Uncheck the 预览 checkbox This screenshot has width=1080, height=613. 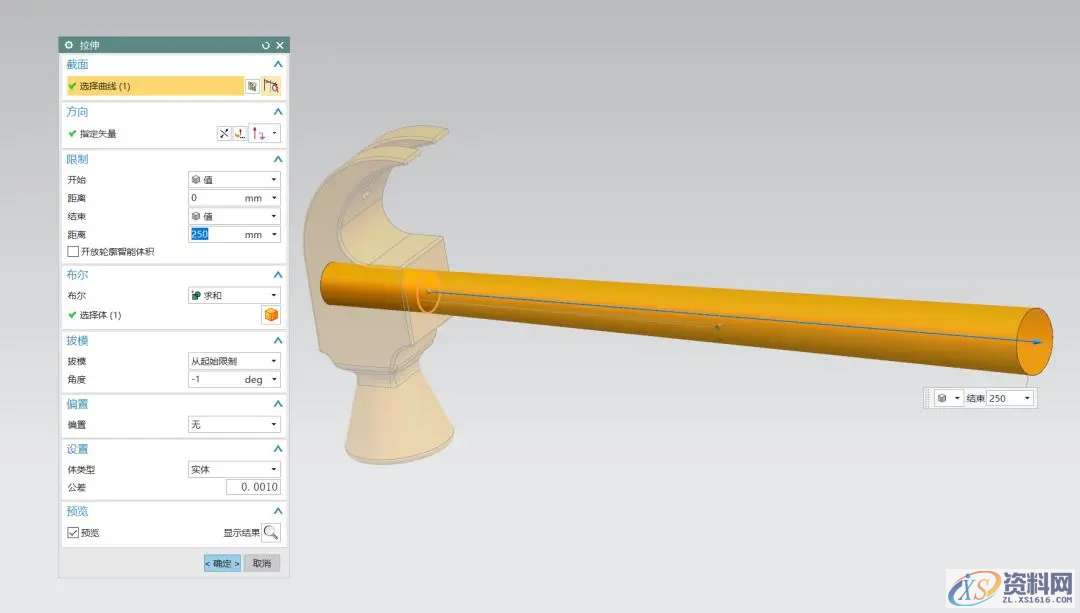(x=73, y=533)
